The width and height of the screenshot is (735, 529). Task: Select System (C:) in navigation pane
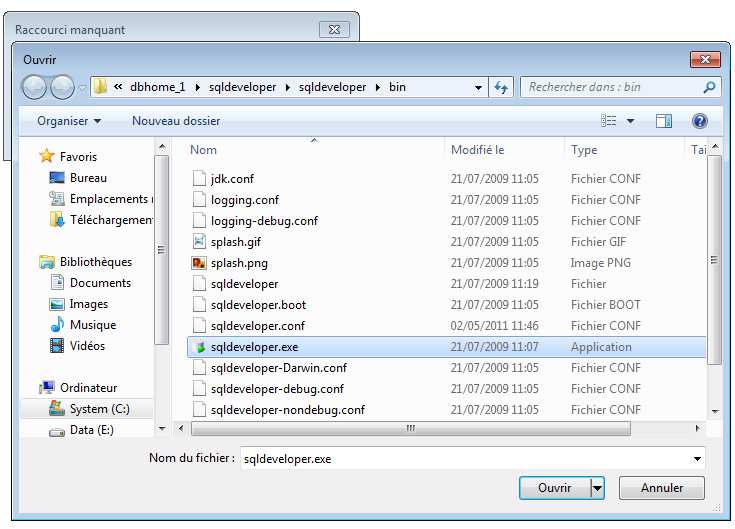(97, 409)
